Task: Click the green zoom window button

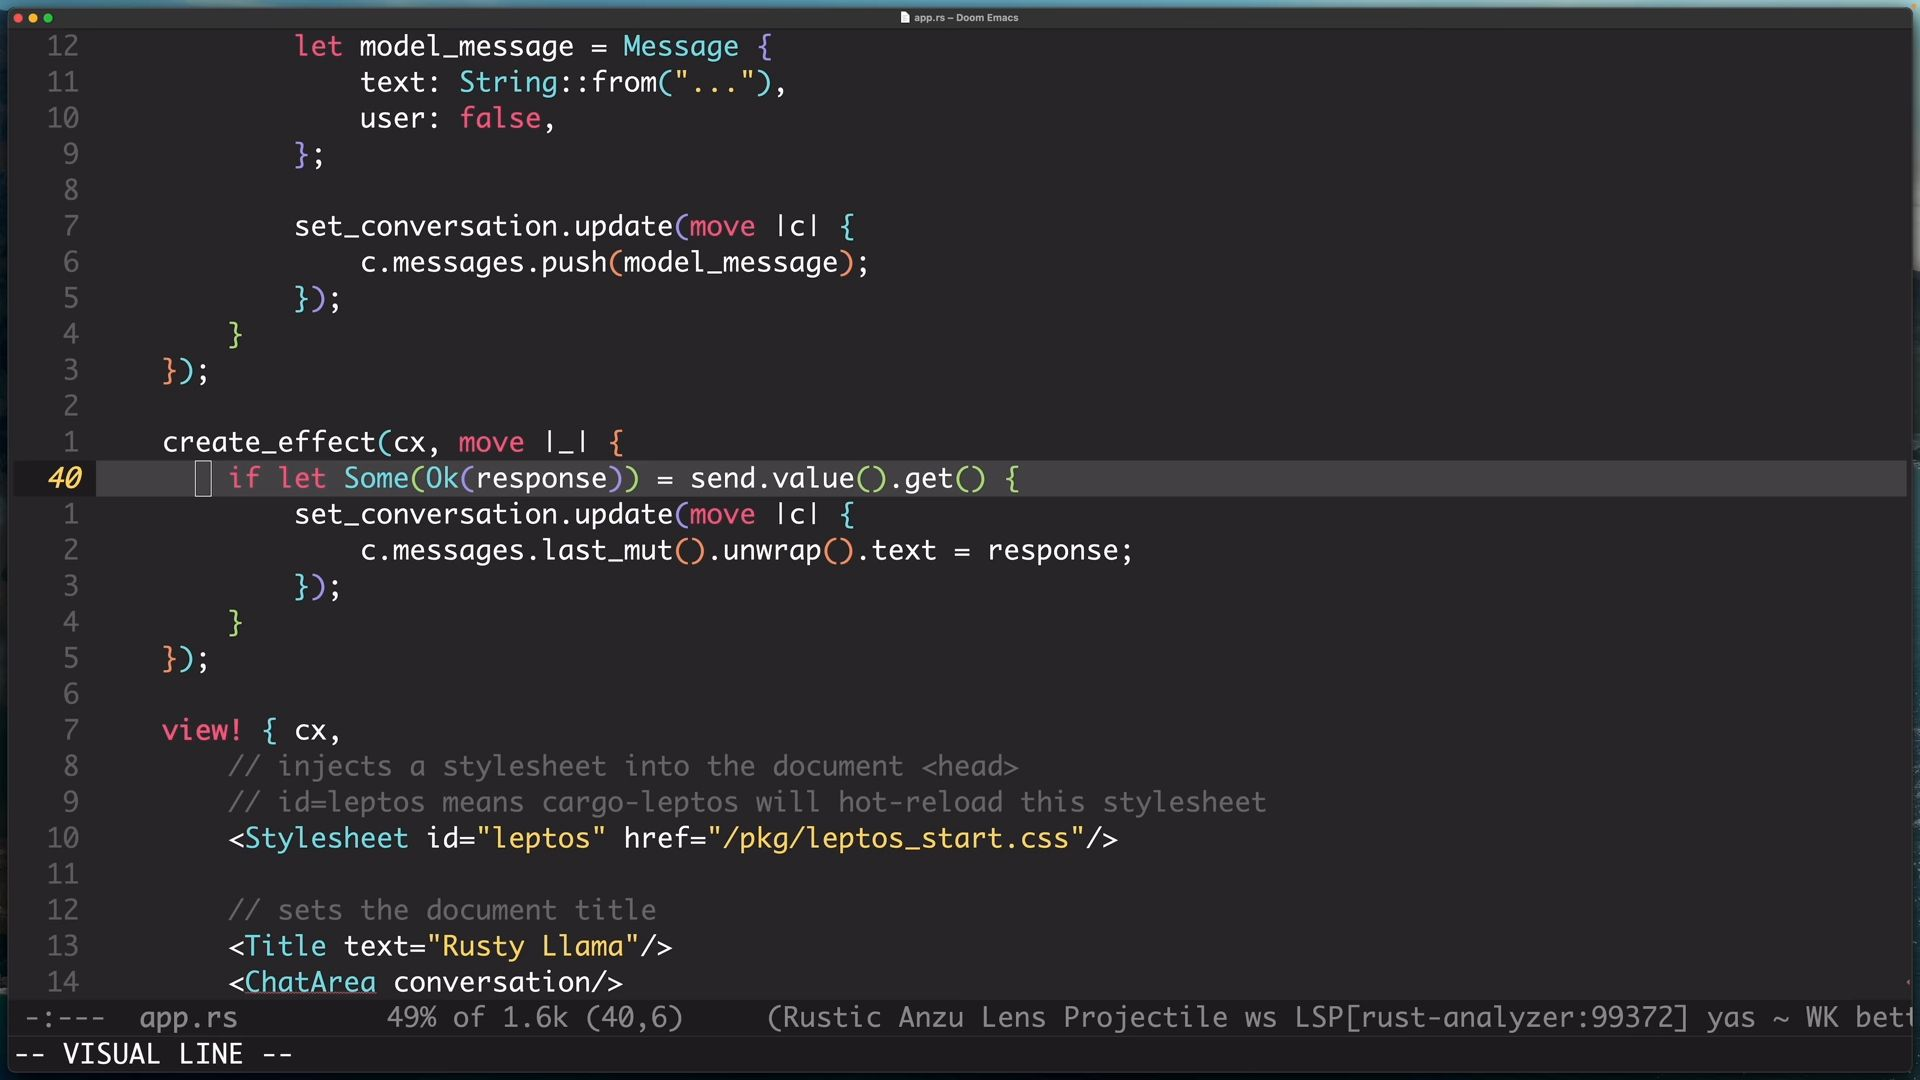Action: coord(48,18)
